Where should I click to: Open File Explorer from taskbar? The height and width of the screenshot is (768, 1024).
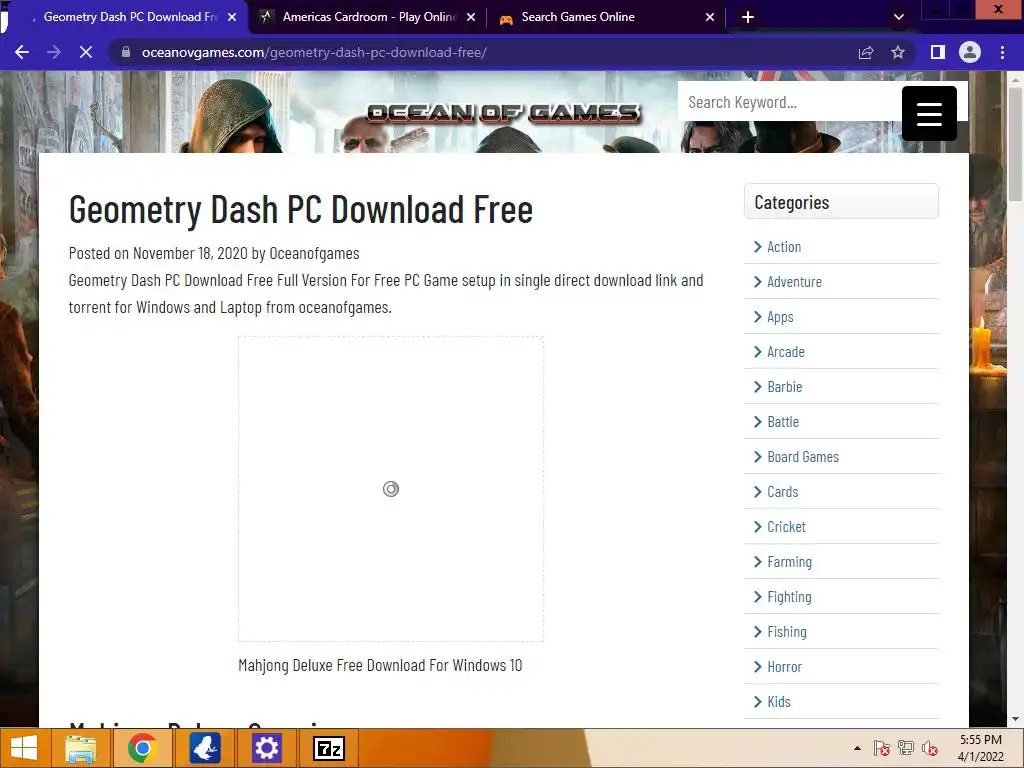(81, 748)
